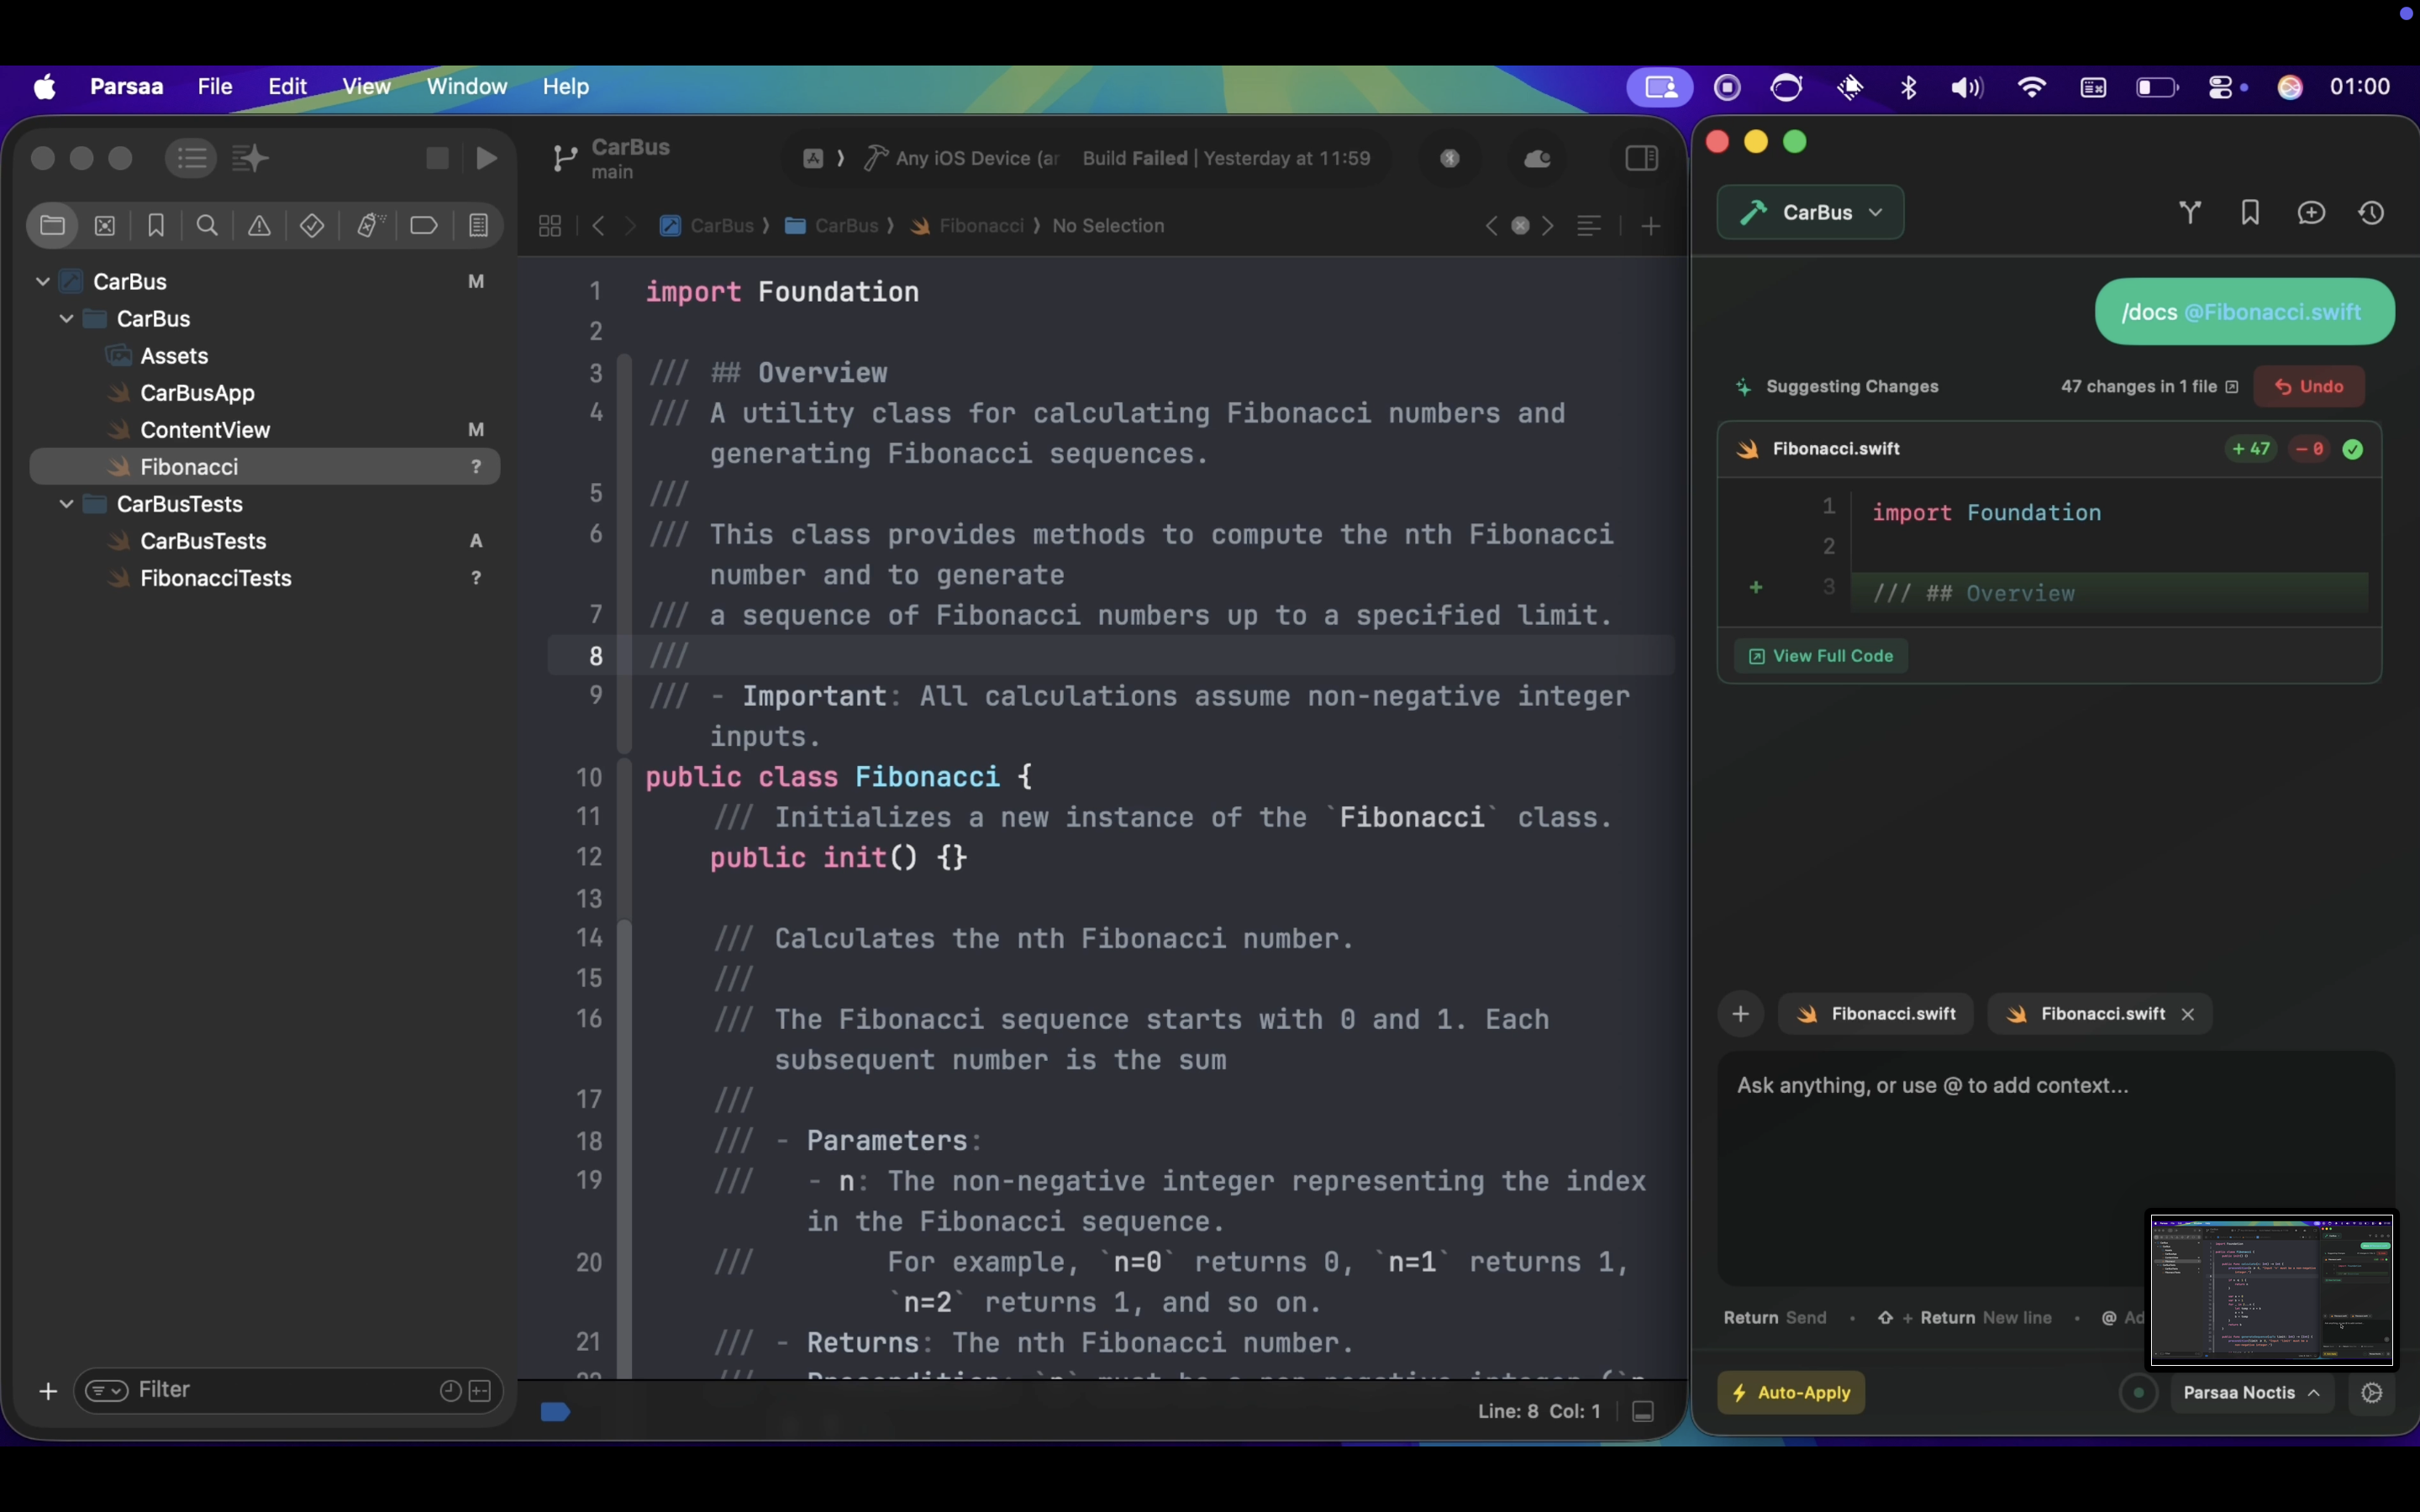Click the bookmark icon in assistant panel
Viewport: 2420px width, 1512px height.
coord(2250,213)
